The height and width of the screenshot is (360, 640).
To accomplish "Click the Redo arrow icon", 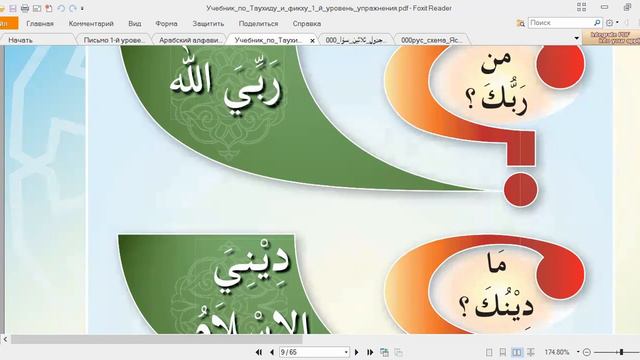I will tap(73, 8).
